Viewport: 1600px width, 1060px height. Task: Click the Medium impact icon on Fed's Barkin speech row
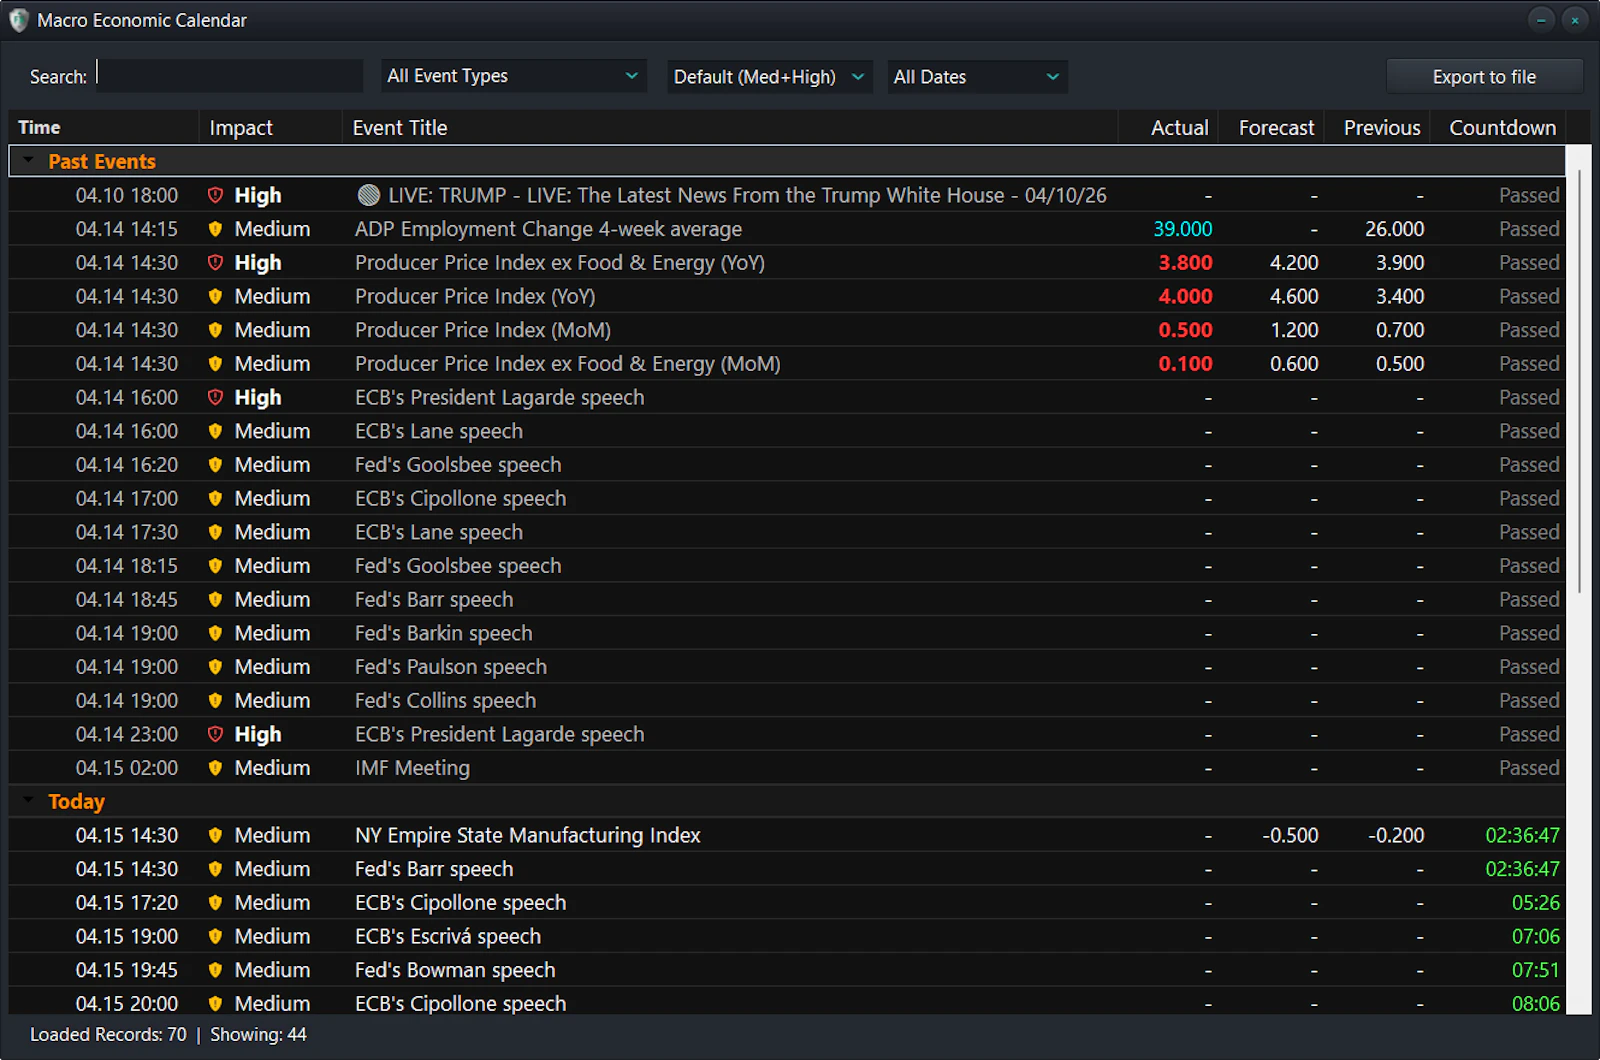[x=215, y=632]
